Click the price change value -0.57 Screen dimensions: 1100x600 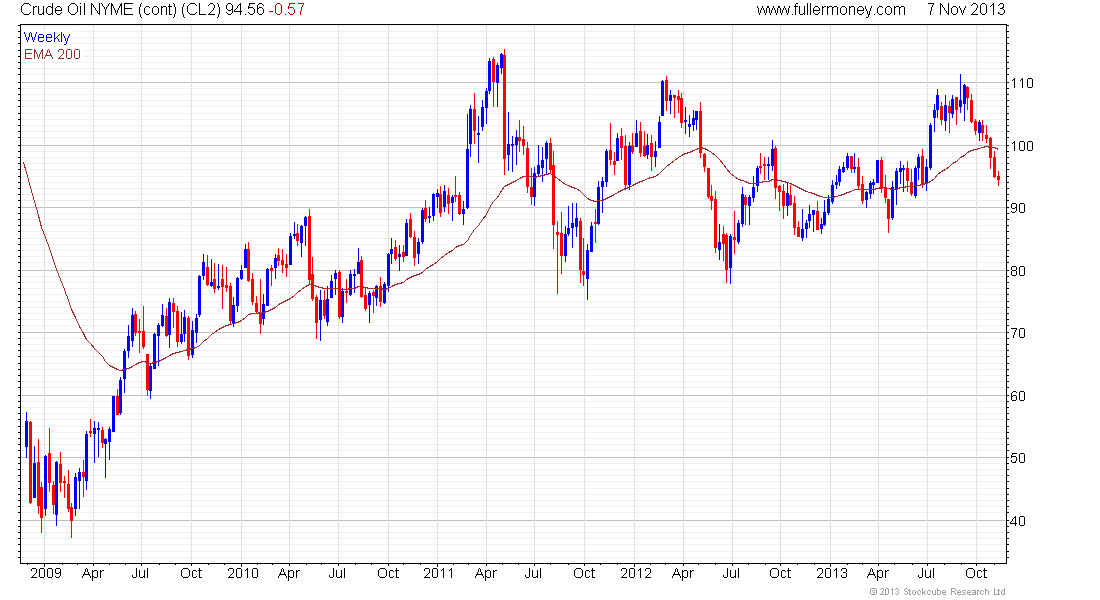(286, 10)
